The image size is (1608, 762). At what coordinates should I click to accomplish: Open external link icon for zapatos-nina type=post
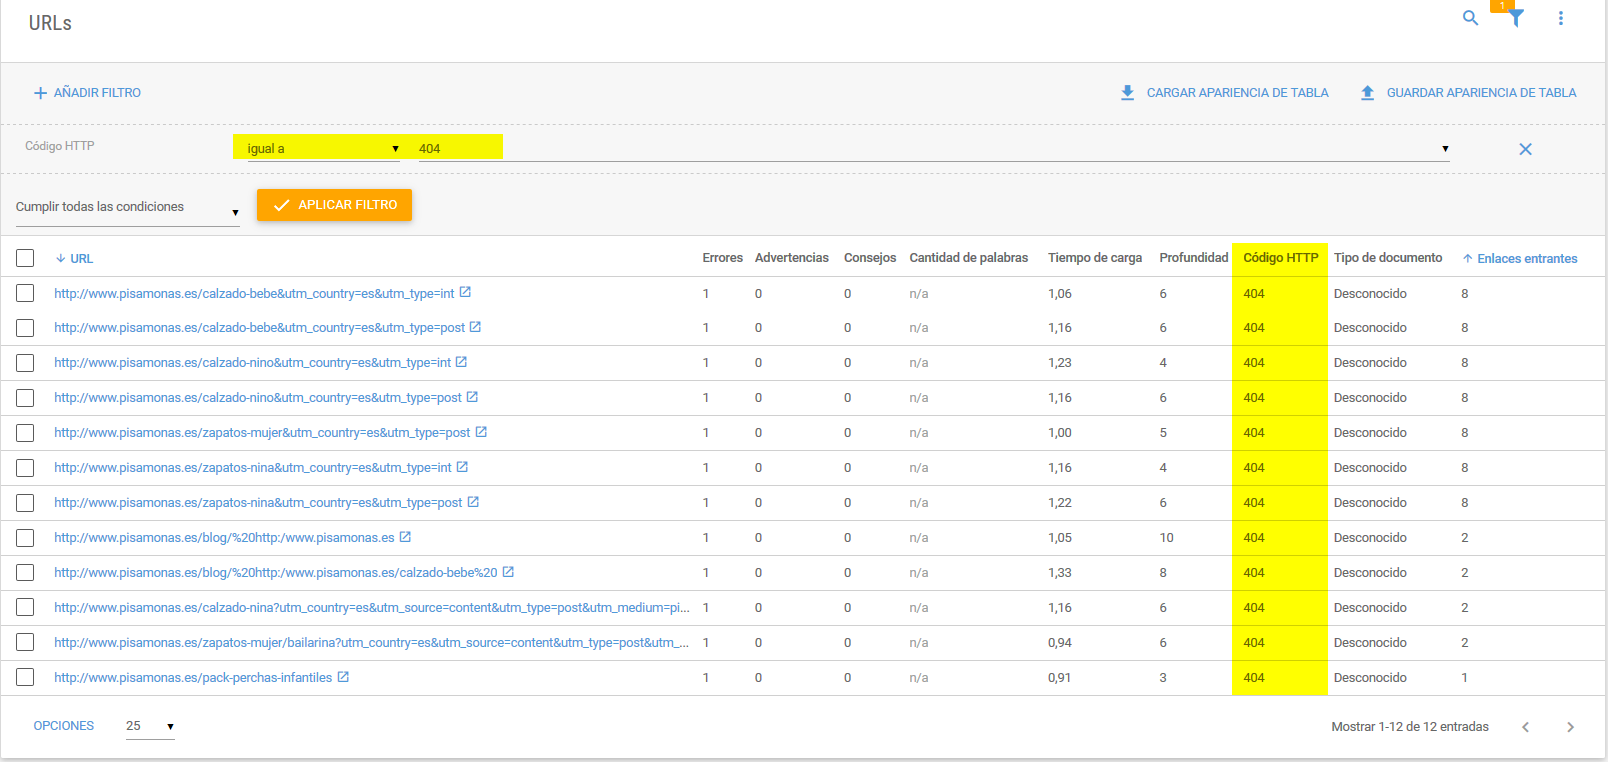[x=473, y=502]
